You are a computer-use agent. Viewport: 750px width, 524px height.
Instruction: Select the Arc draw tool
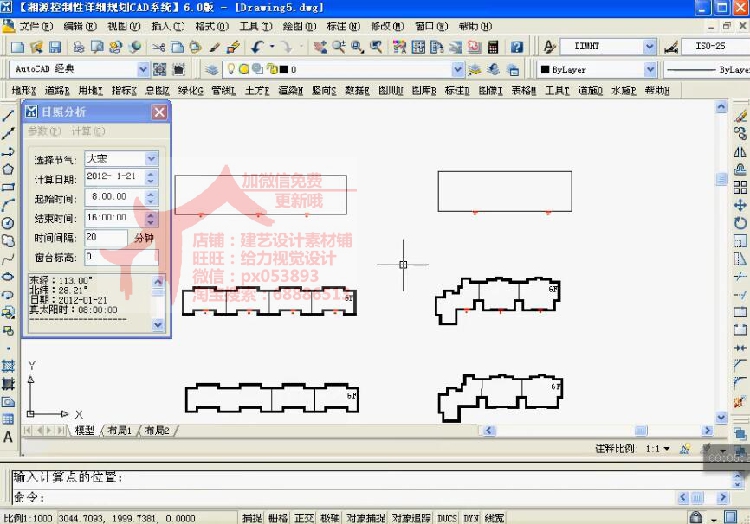[8, 205]
